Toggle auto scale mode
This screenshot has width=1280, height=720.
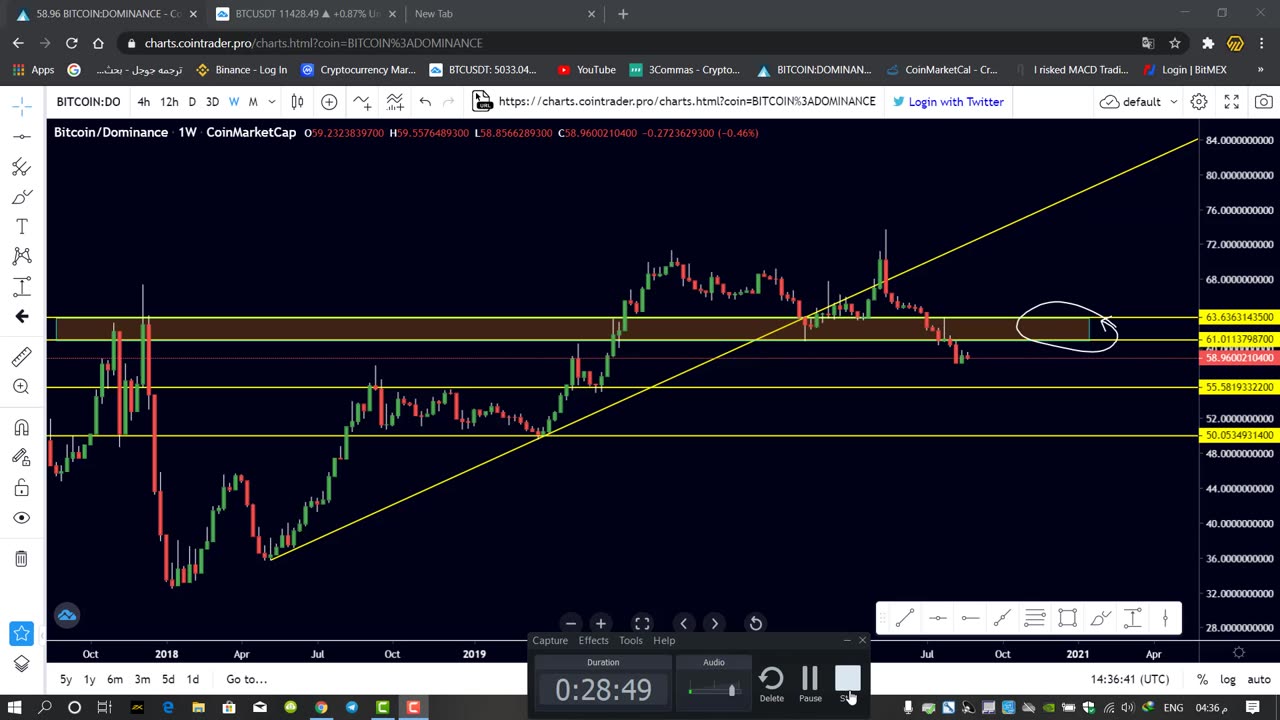coord(1258,680)
